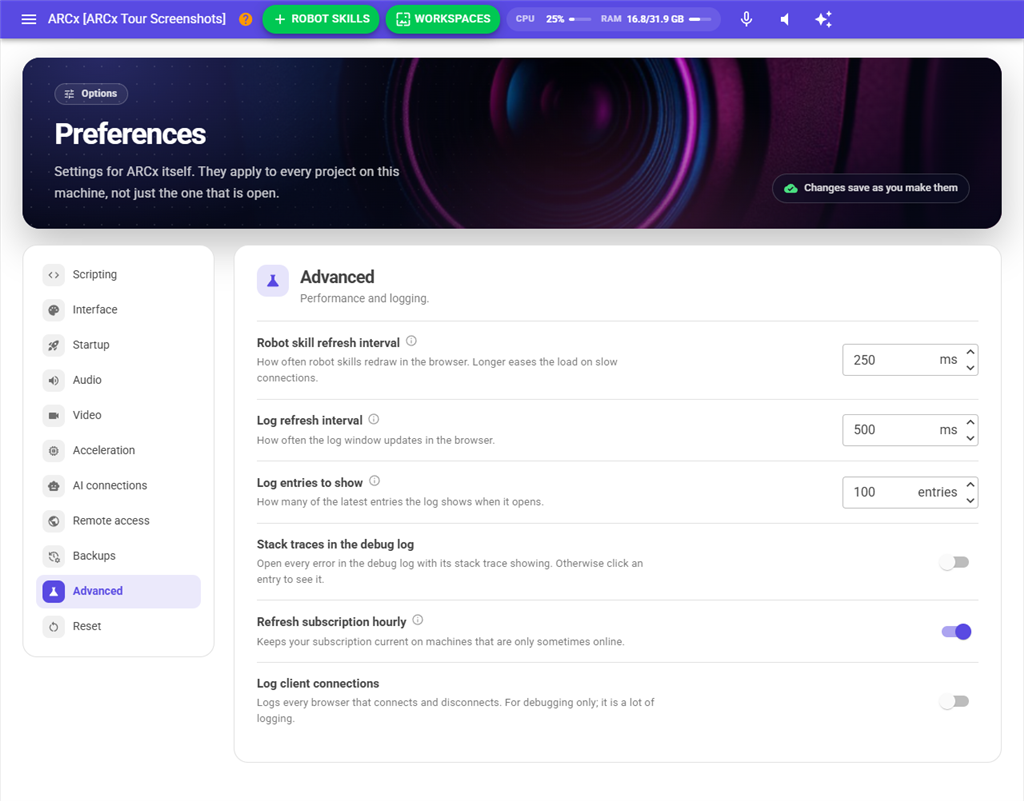
Task: Click the orange help question mark icon
Action: click(x=246, y=19)
